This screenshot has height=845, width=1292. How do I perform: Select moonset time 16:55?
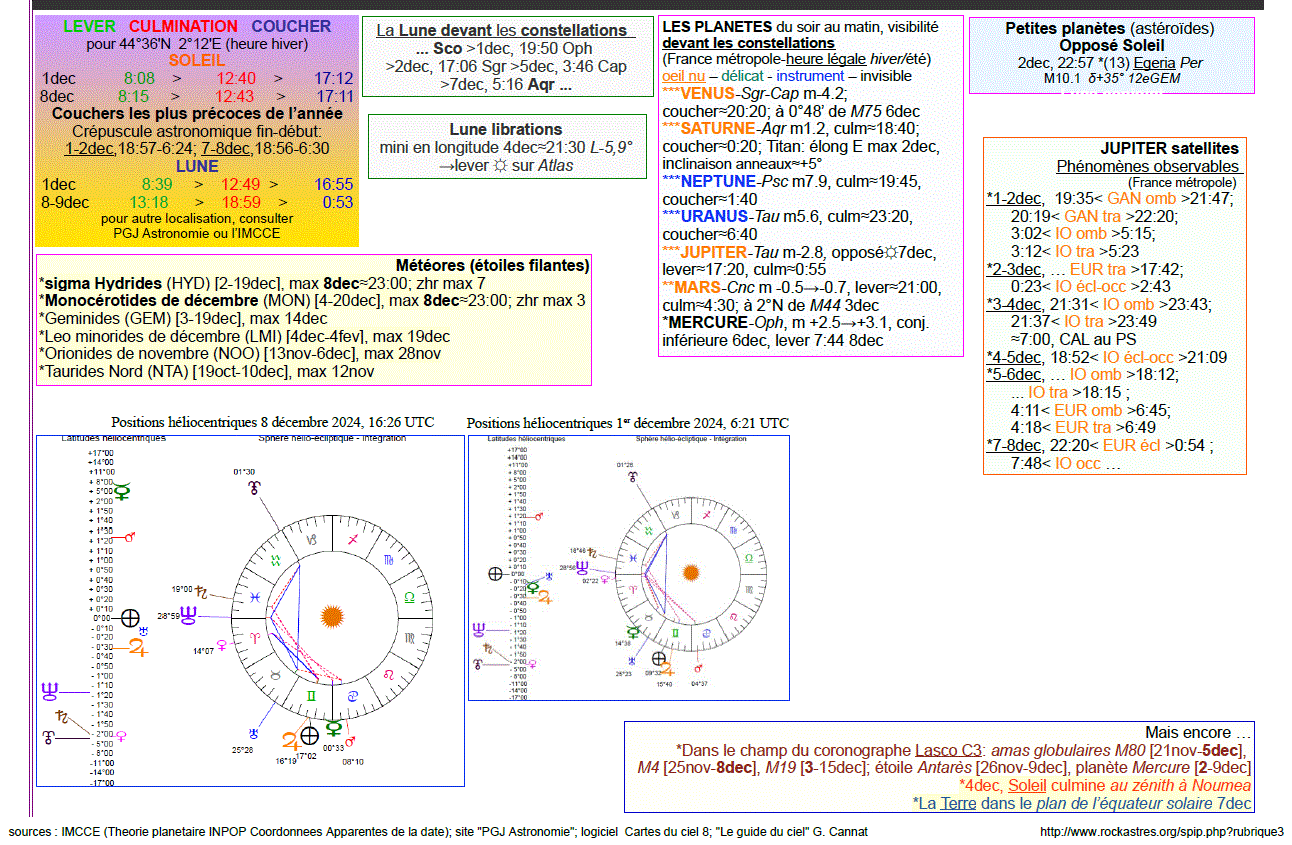coord(333,185)
